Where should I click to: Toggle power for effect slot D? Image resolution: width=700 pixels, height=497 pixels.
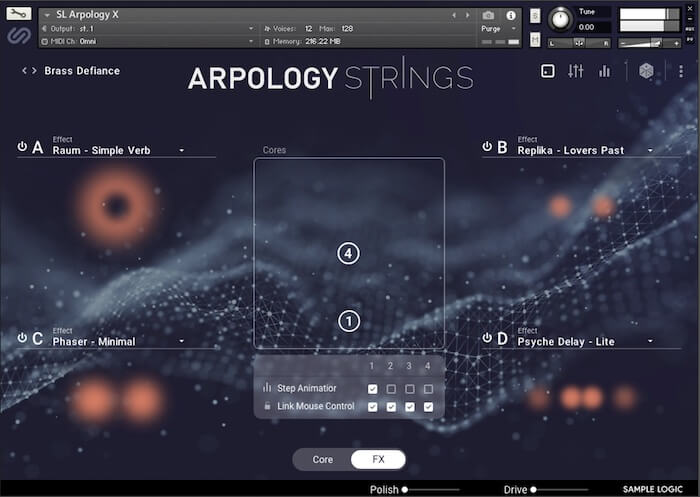(x=487, y=338)
